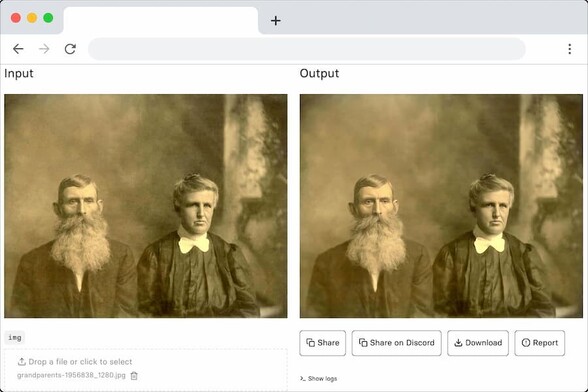Click the browser address bar
Screen dimensions: 588x392
click(x=307, y=49)
